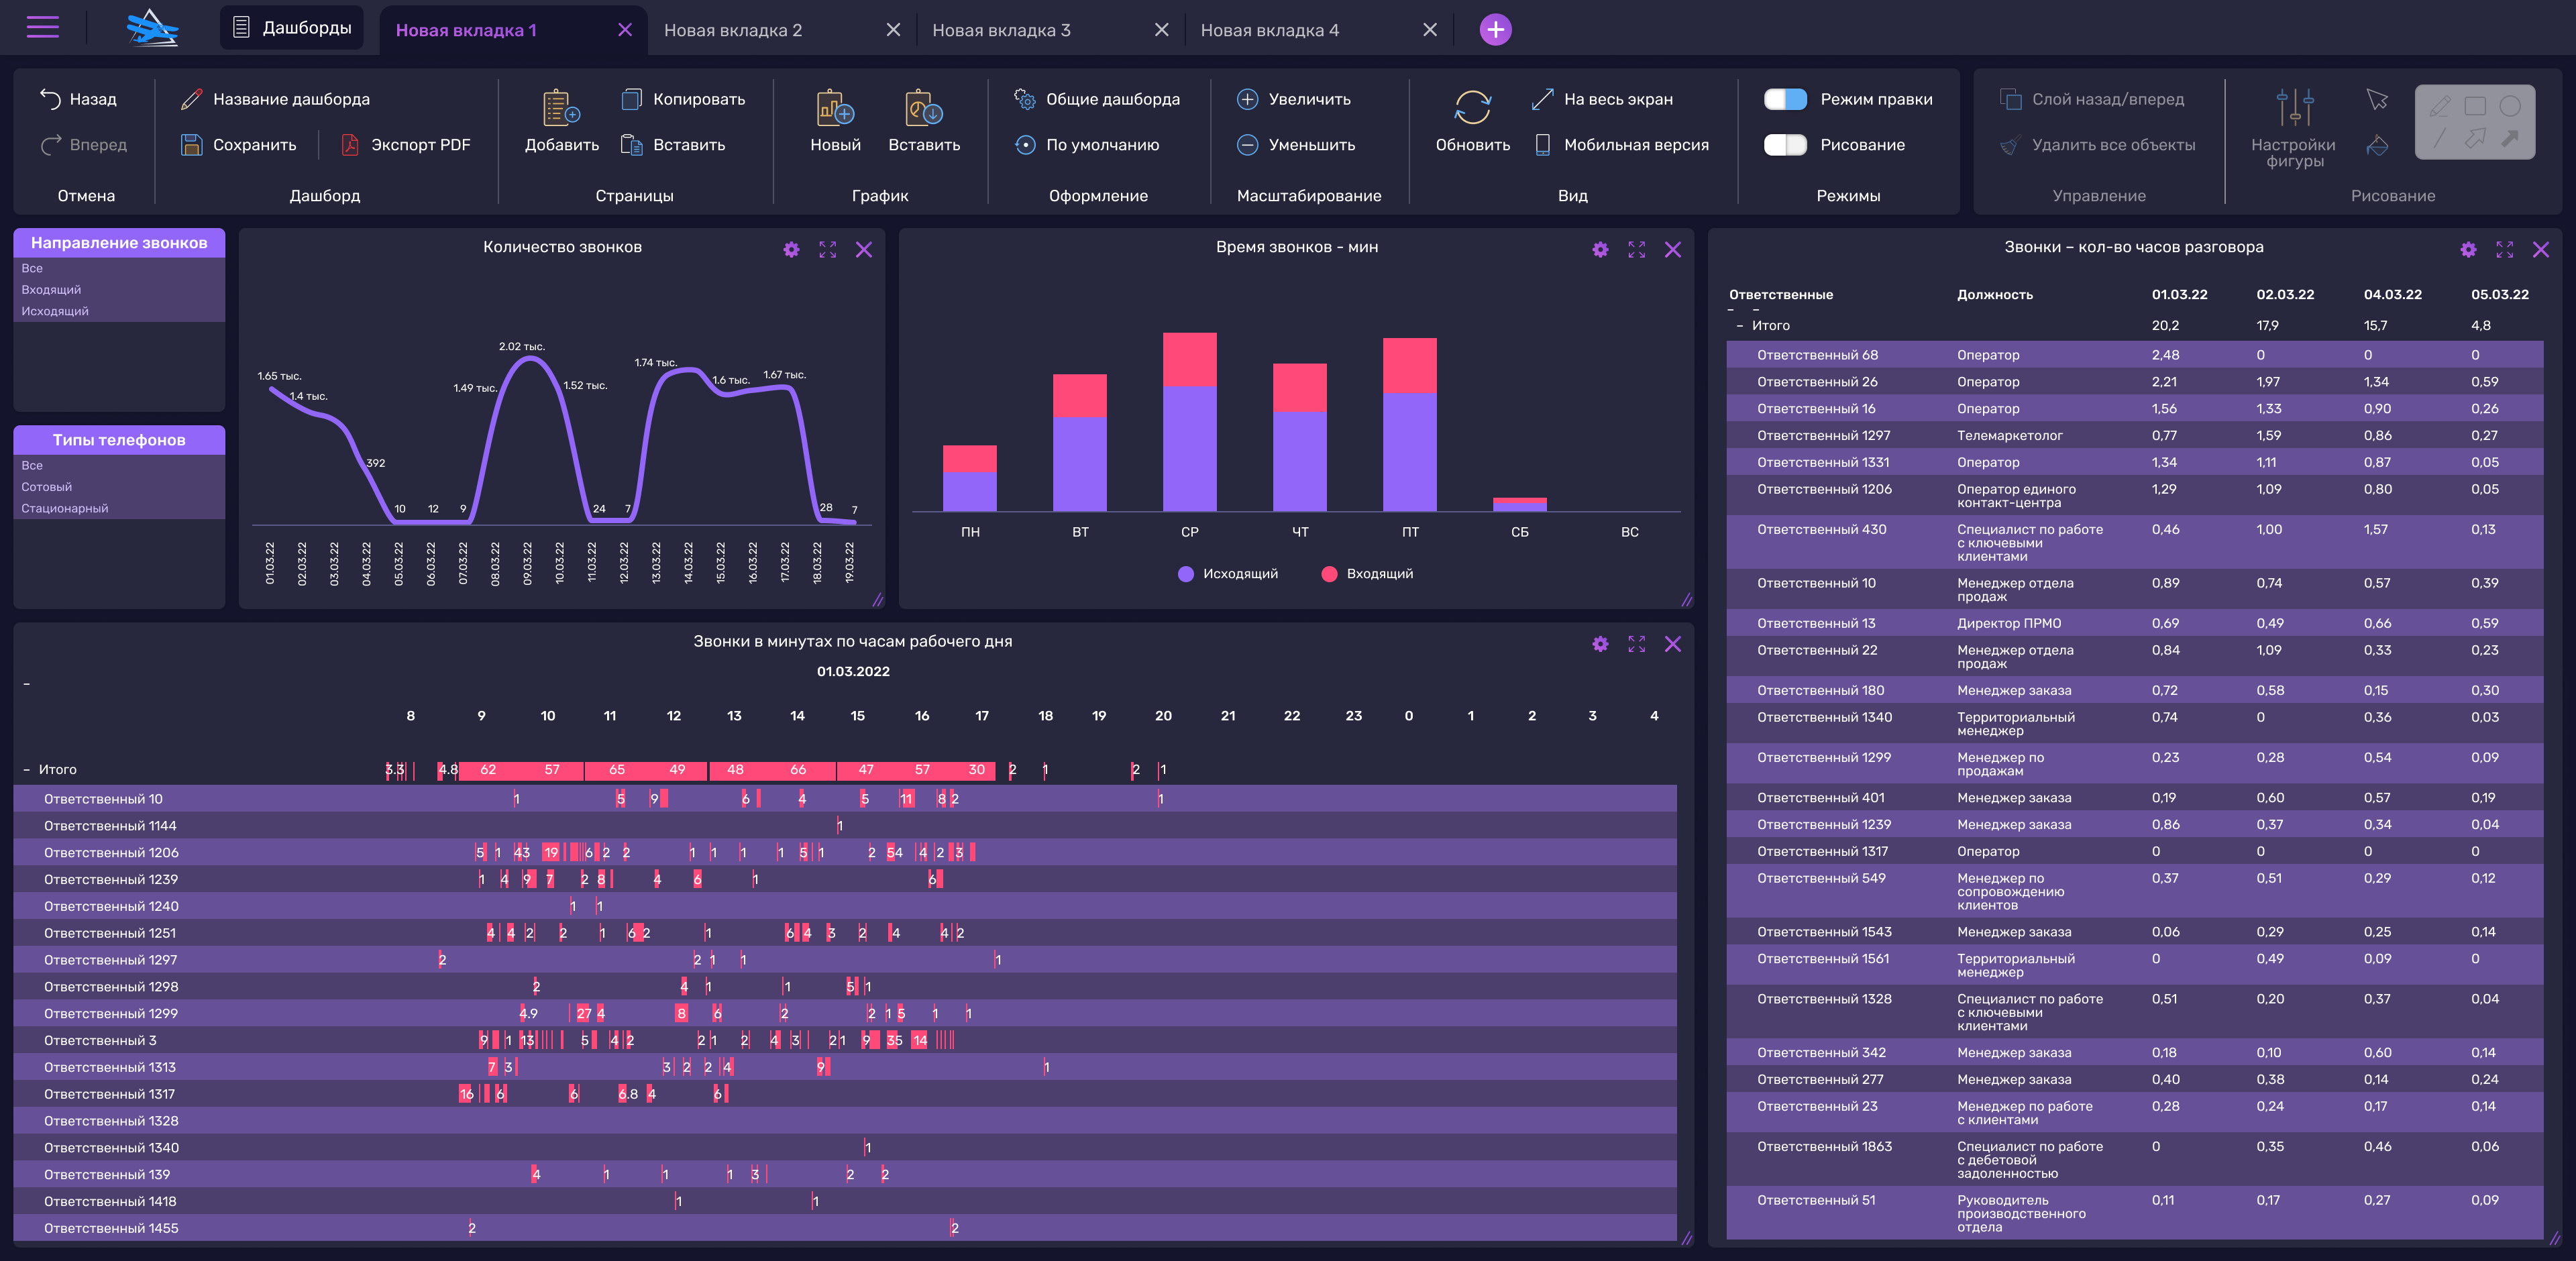Viewport: 2576px width, 1261px height.
Task: Expand Время звонков chart to fullscreen
Action: click(1636, 250)
